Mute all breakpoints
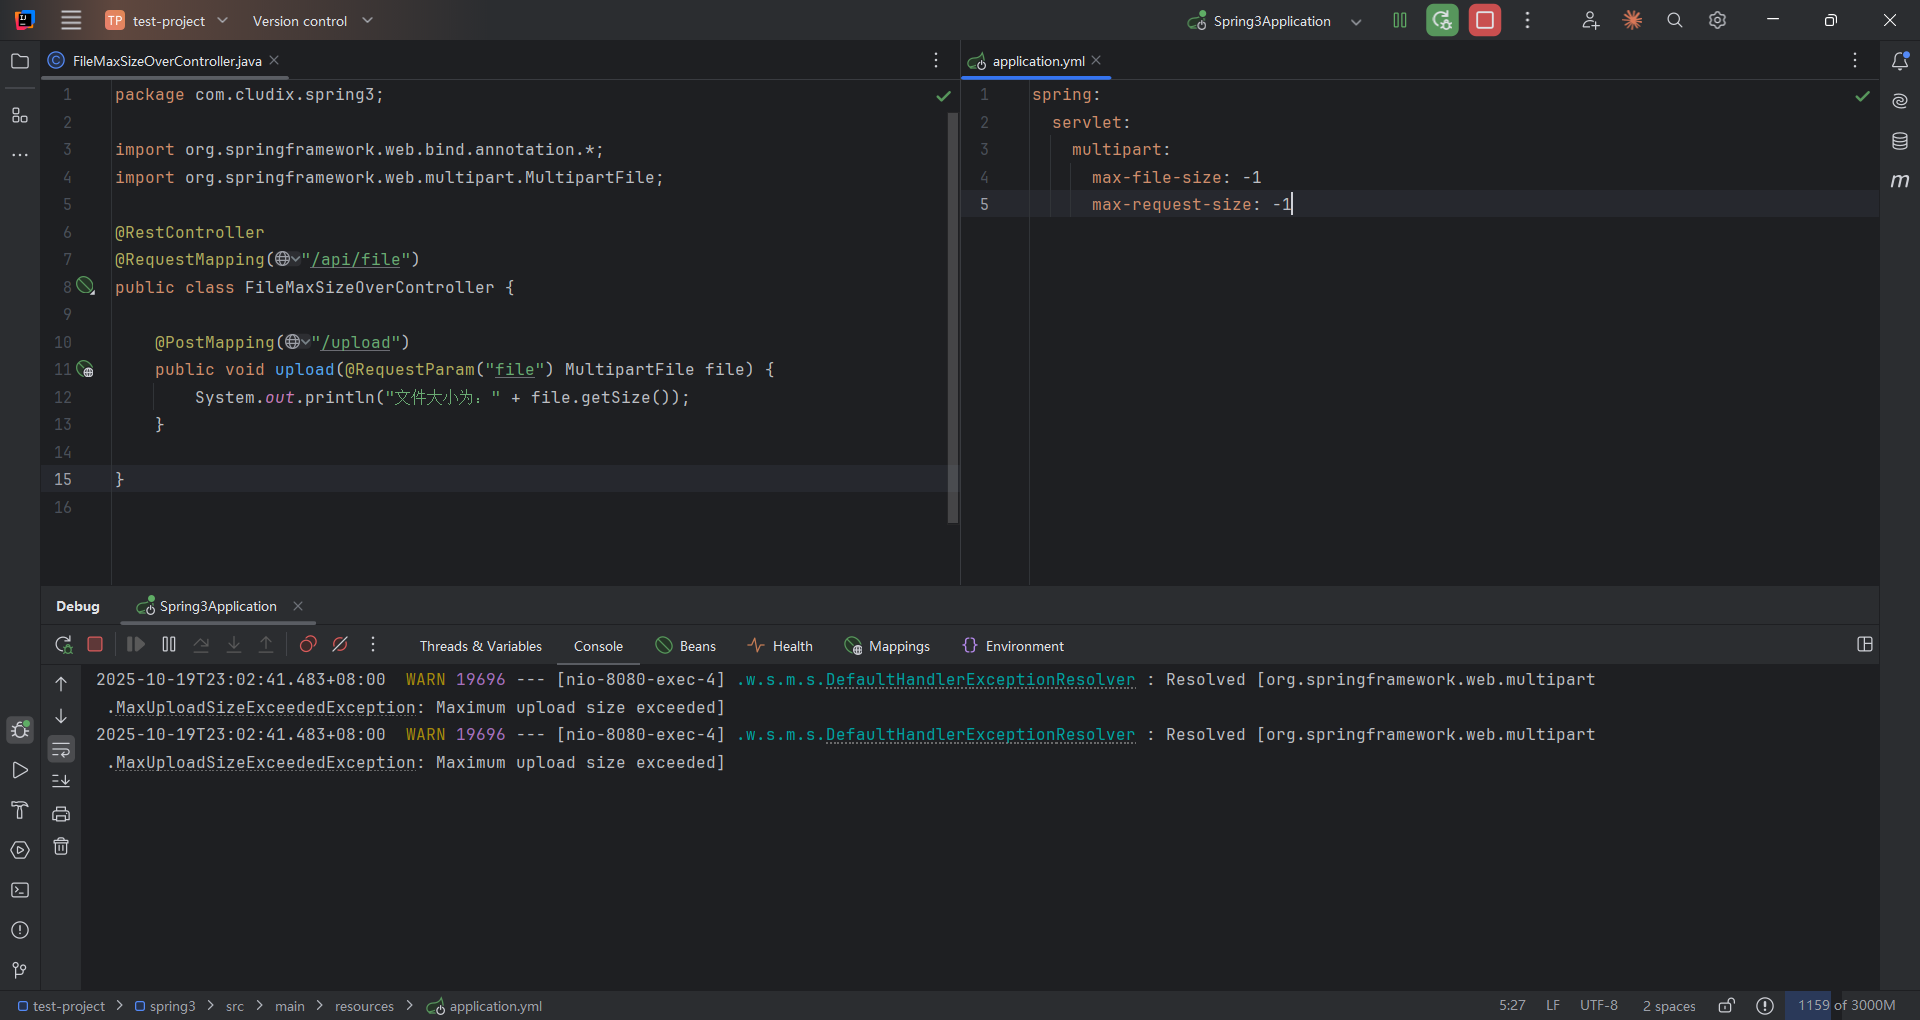 pos(340,645)
